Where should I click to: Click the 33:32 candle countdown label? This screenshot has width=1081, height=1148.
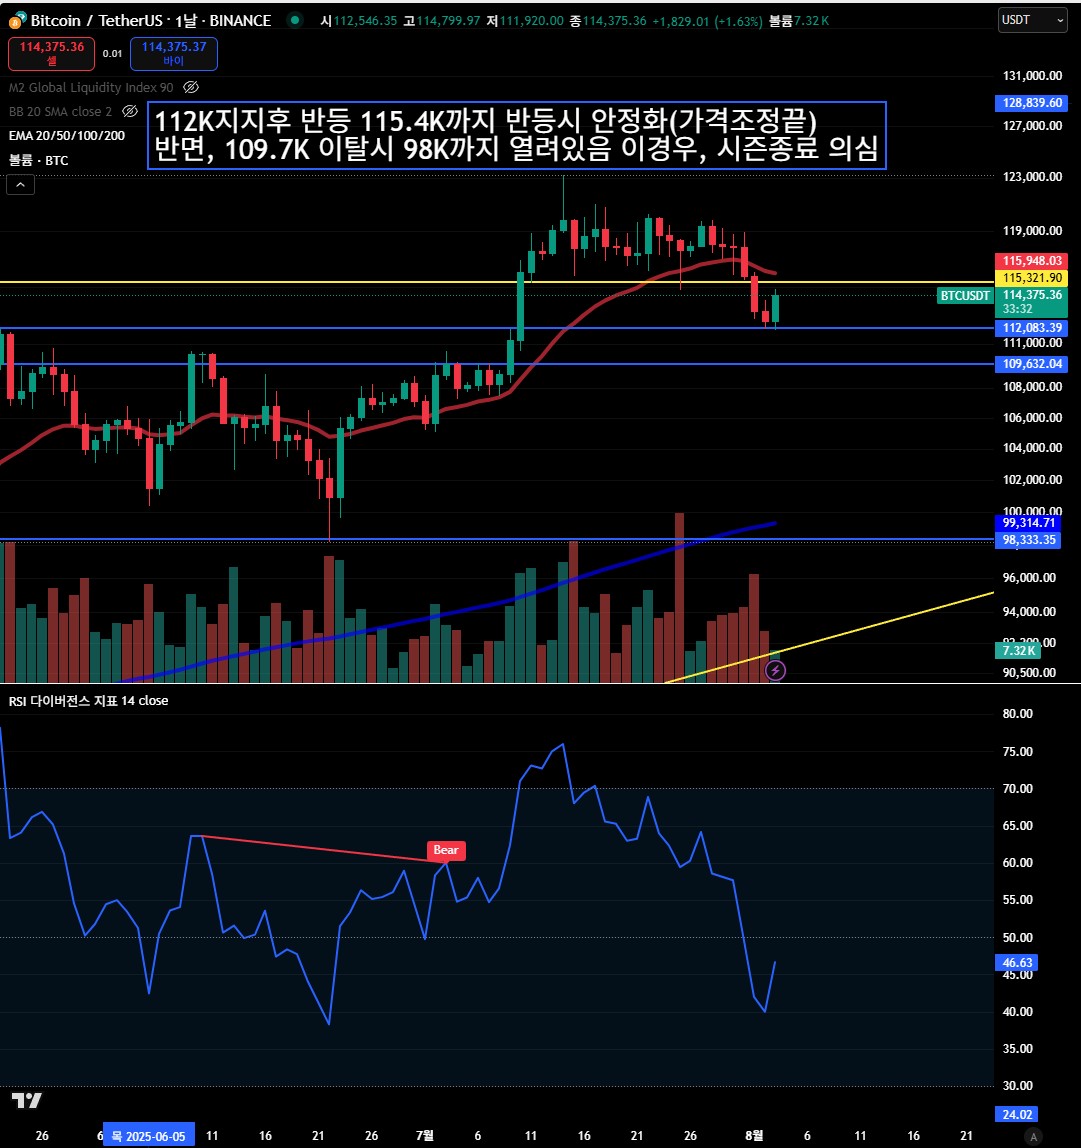(x=1017, y=309)
